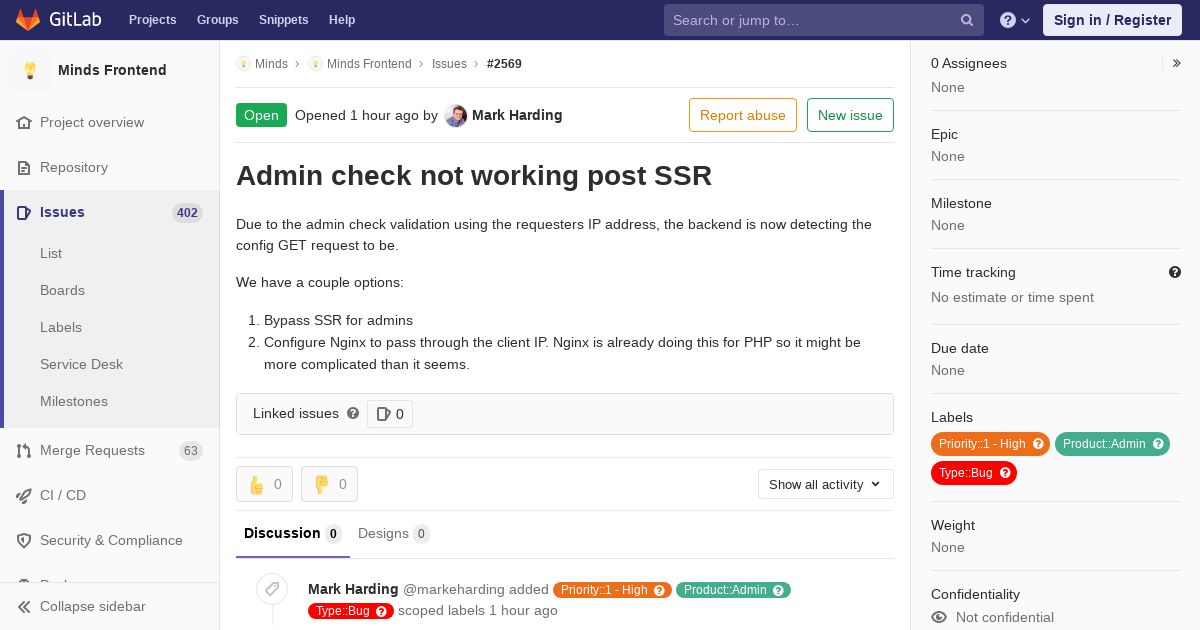Click the Collapse sidebar text
Screen dimensions: 1200x630
(93, 606)
